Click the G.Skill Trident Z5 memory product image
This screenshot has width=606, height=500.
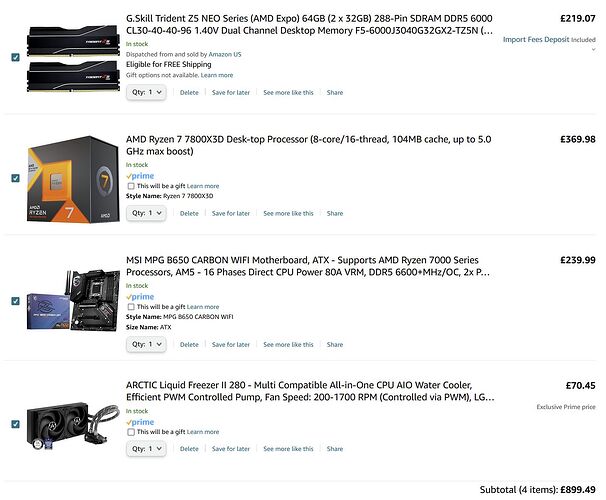click(73, 58)
